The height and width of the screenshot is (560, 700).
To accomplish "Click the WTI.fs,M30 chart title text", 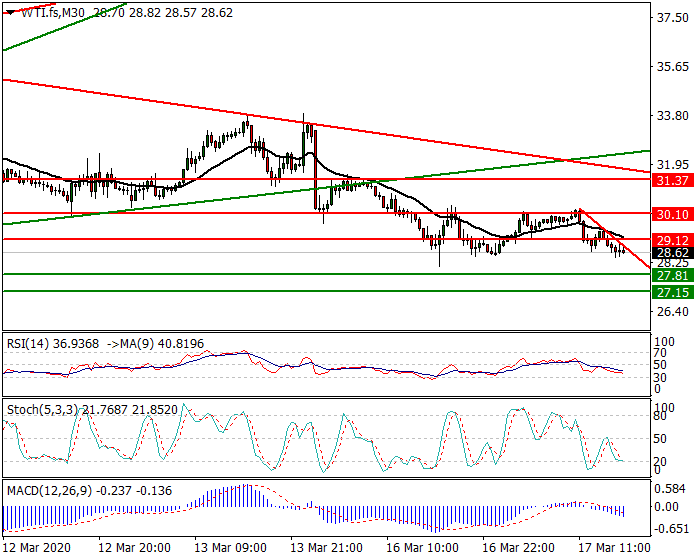I will (53, 13).
